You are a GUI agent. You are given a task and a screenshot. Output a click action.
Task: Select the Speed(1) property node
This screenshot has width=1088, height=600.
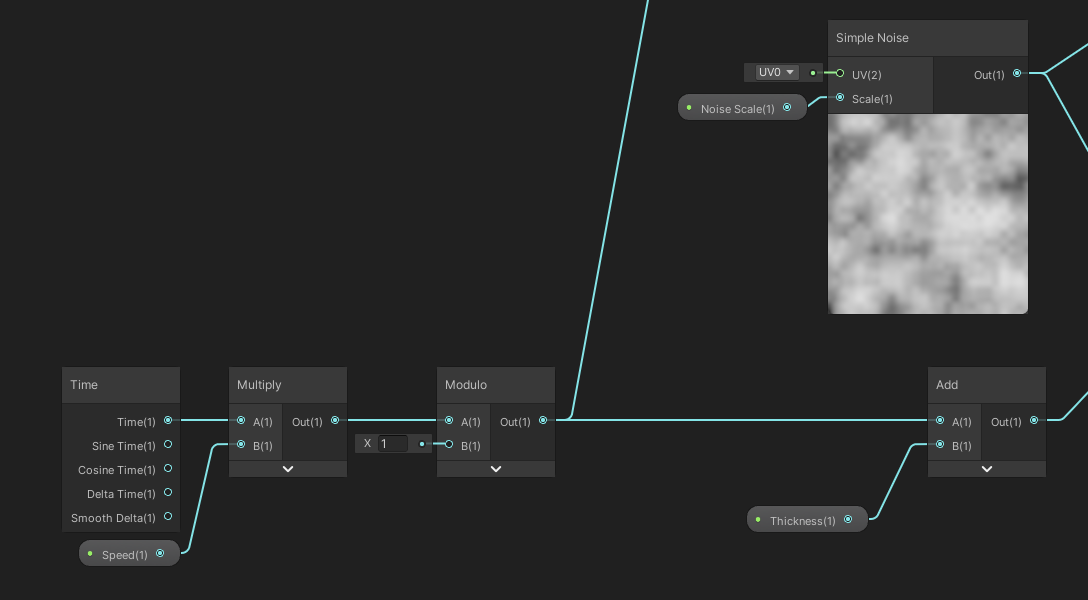coord(125,554)
